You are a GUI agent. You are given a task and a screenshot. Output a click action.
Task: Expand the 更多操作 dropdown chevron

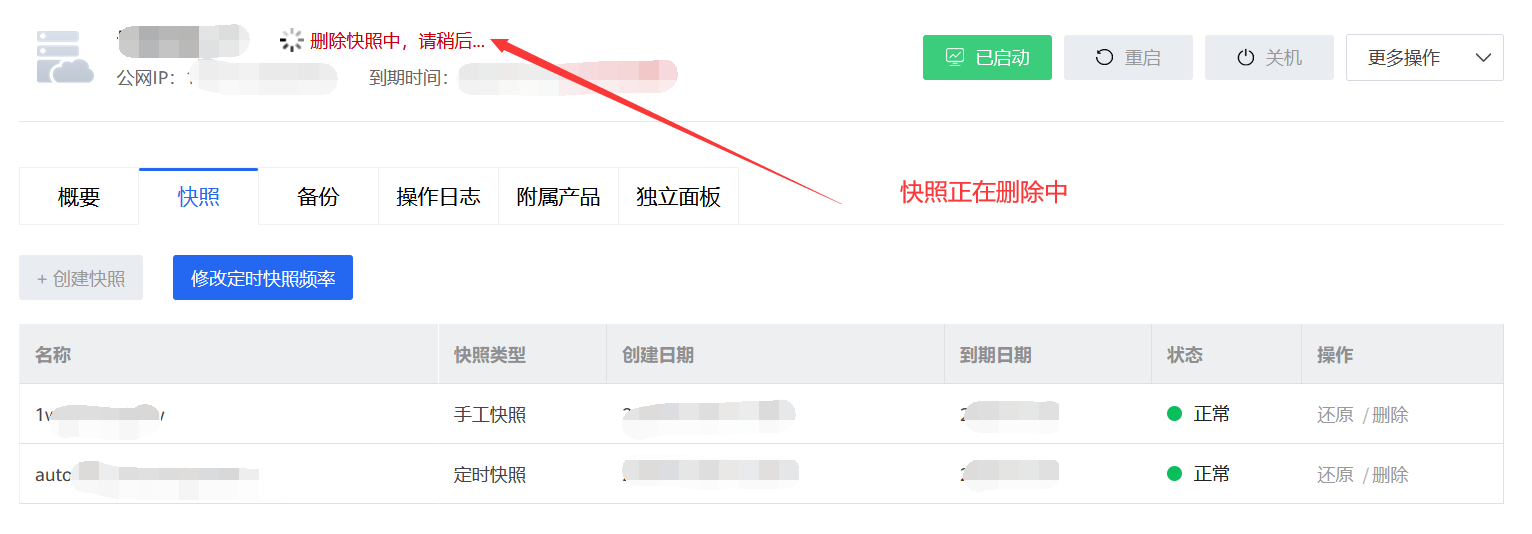pyautogui.click(x=1484, y=57)
